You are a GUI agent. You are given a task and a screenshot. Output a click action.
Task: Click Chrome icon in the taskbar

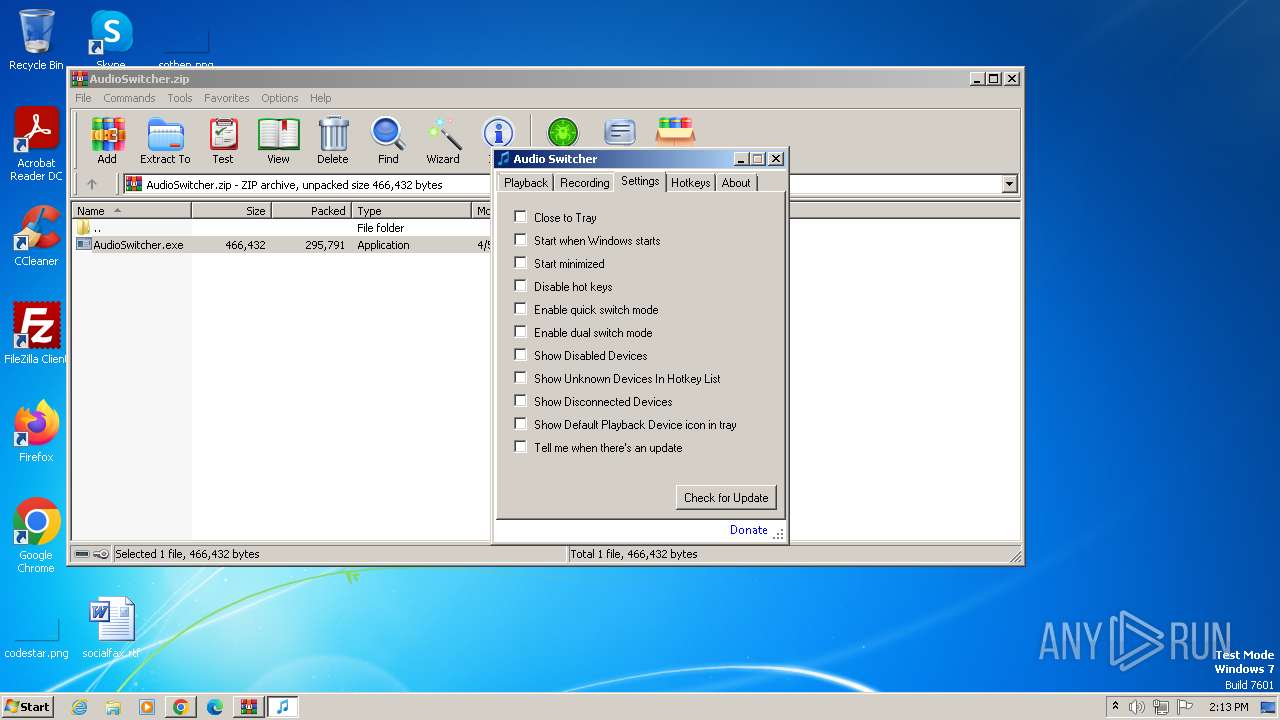(181, 707)
